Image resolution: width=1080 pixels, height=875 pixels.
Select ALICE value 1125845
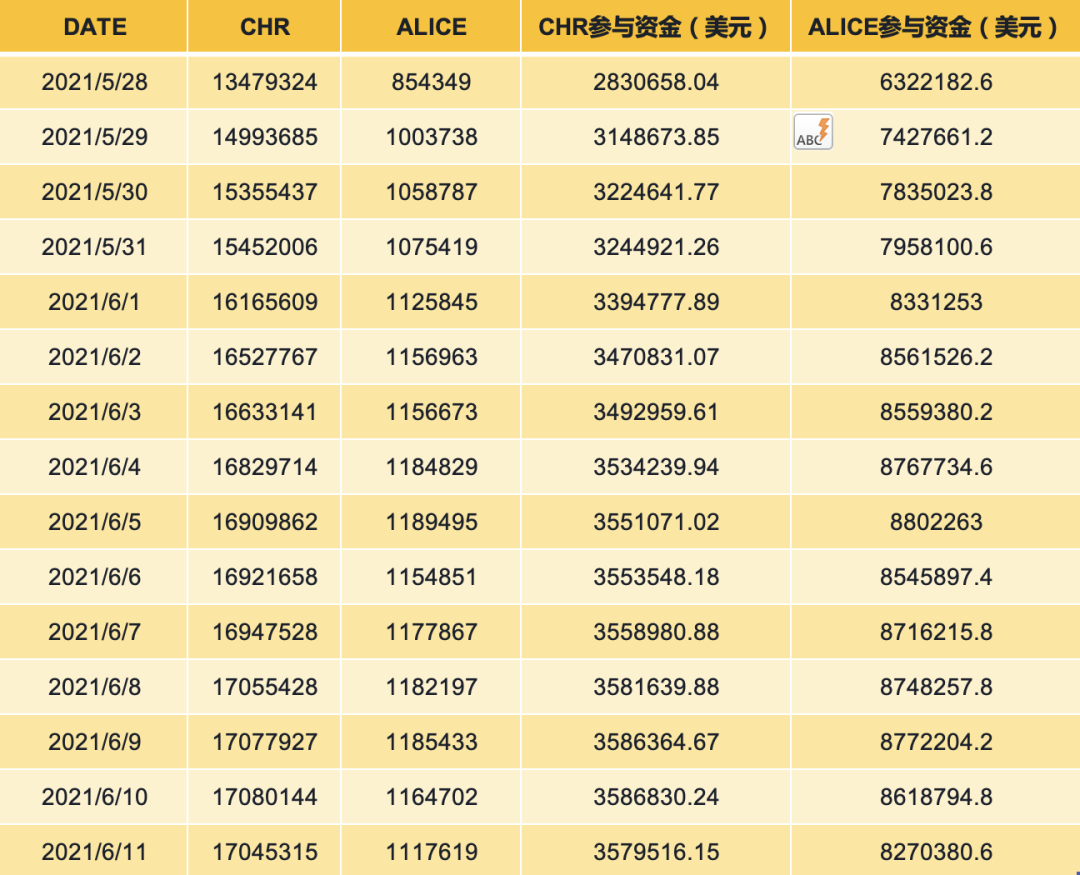pyautogui.click(x=431, y=302)
